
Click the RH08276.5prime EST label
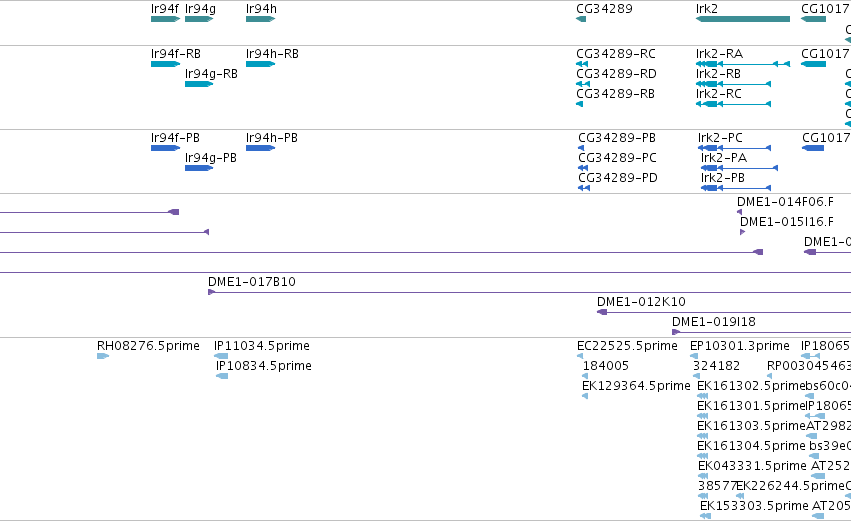(148, 346)
